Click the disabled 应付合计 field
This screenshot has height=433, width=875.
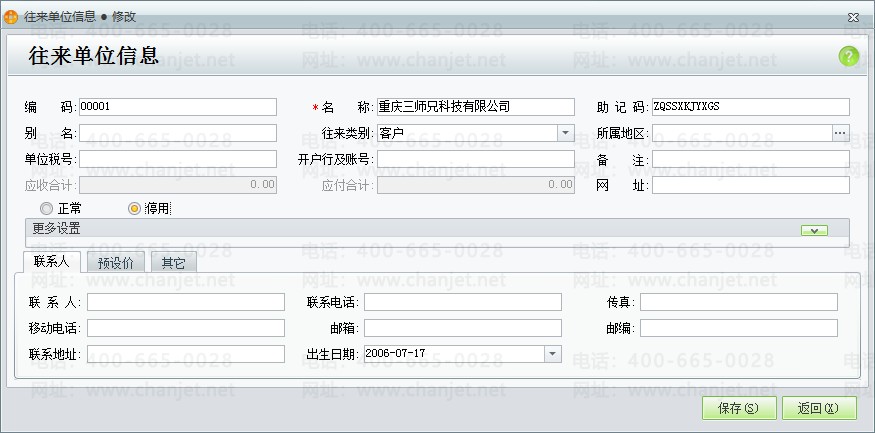point(475,185)
